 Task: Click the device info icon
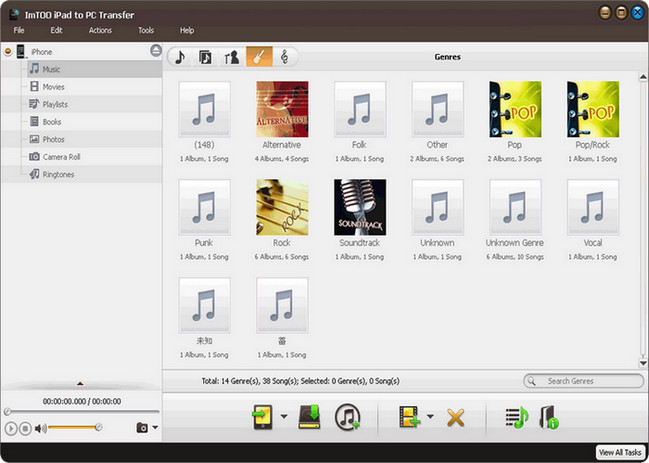pyautogui.click(x=549, y=417)
